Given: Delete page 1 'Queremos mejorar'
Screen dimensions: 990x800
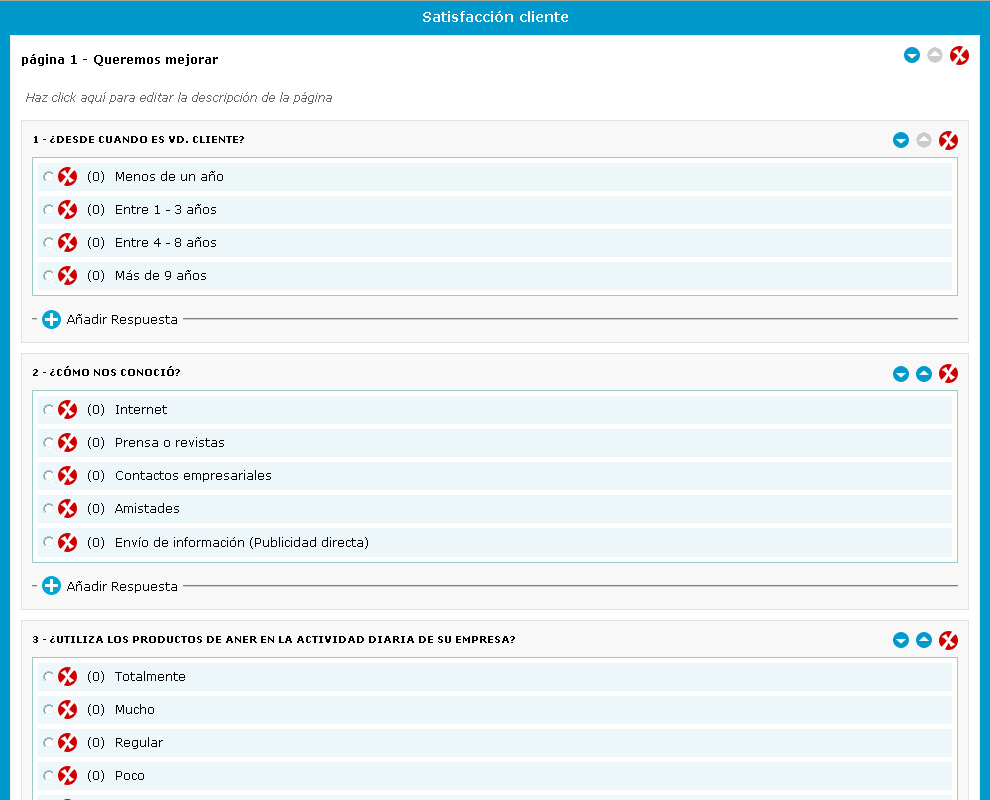Looking at the screenshot, I should pos(959,56).
